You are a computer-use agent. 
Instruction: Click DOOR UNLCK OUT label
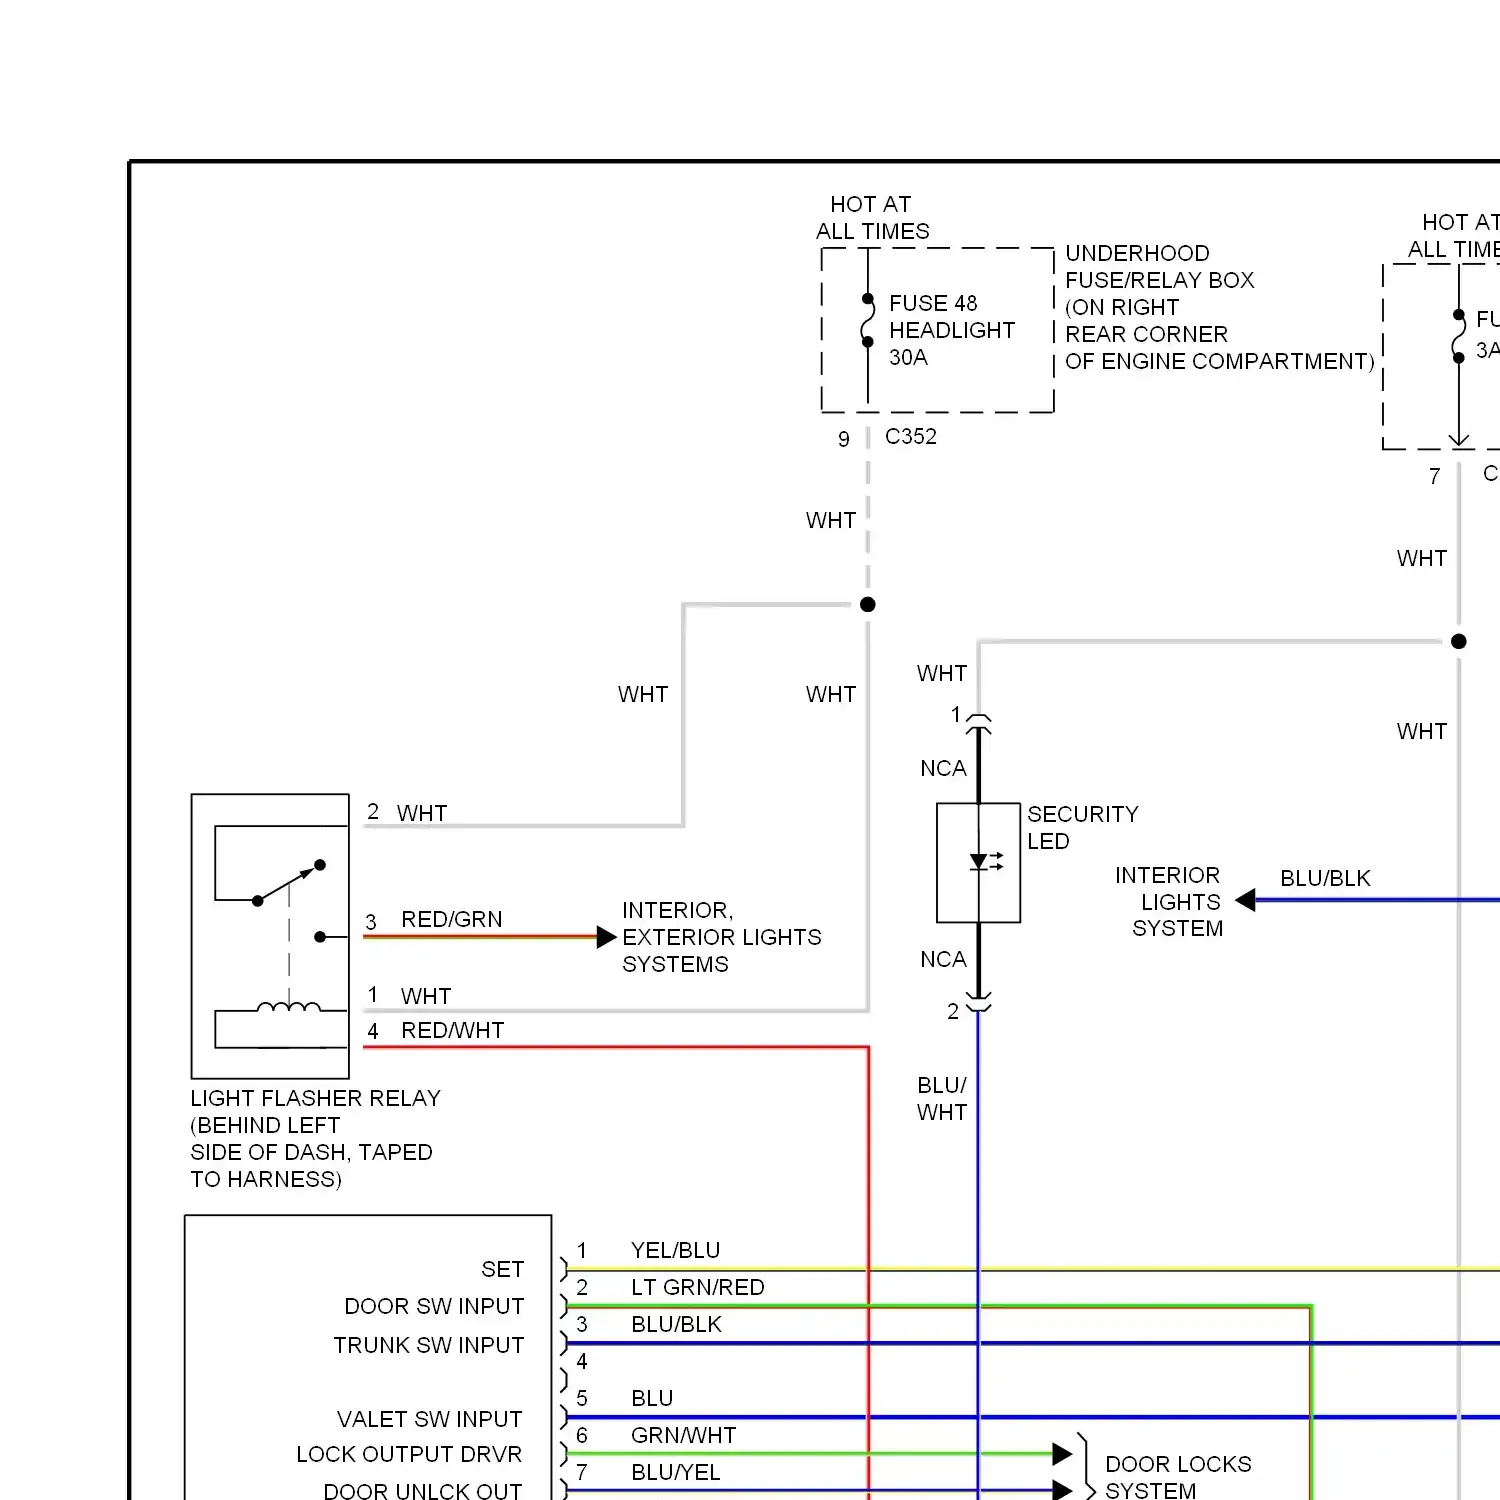coord(423,1491)
